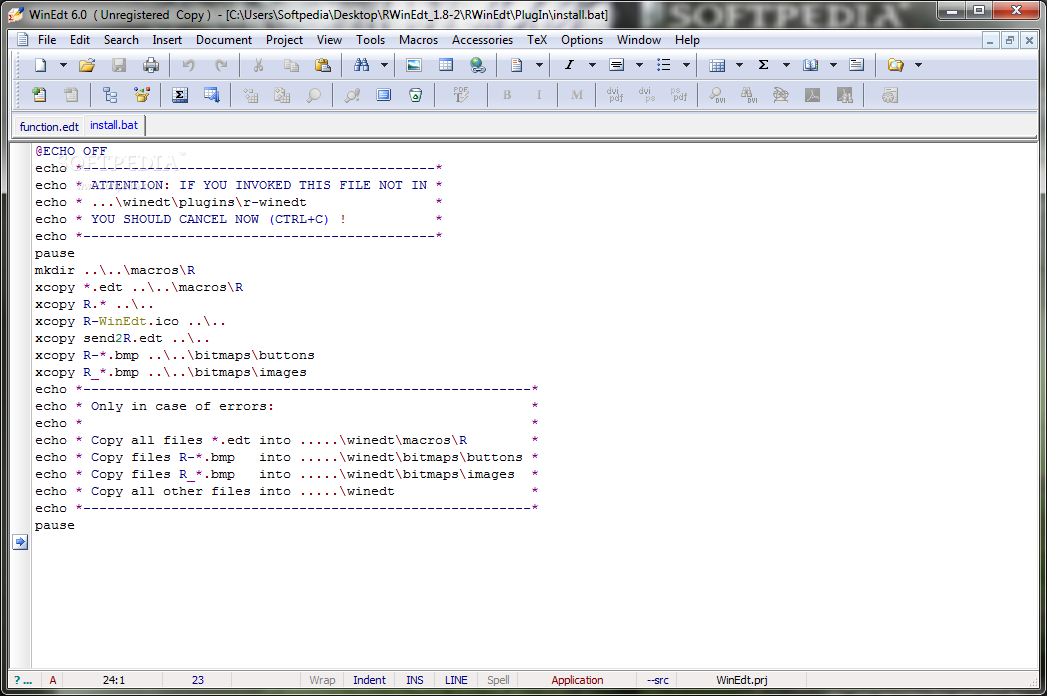Viewport: 1047px width, 696px height.
Task: Toggle Wrap mode in the status bar
Action: click(322, 680)
